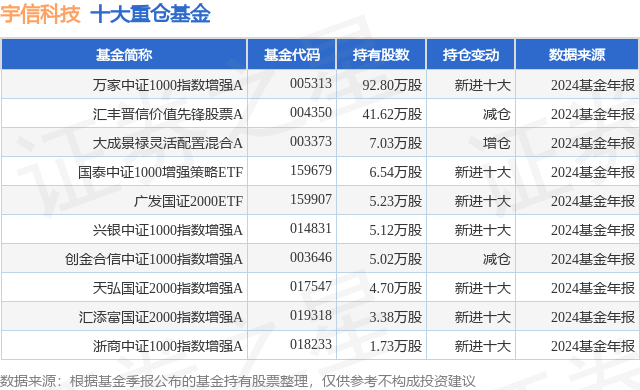The height and width of the screenshot is (390, 640).
Task: Click 国泰中证1000增强策略ETF fund name
Action: coord(161,172)
